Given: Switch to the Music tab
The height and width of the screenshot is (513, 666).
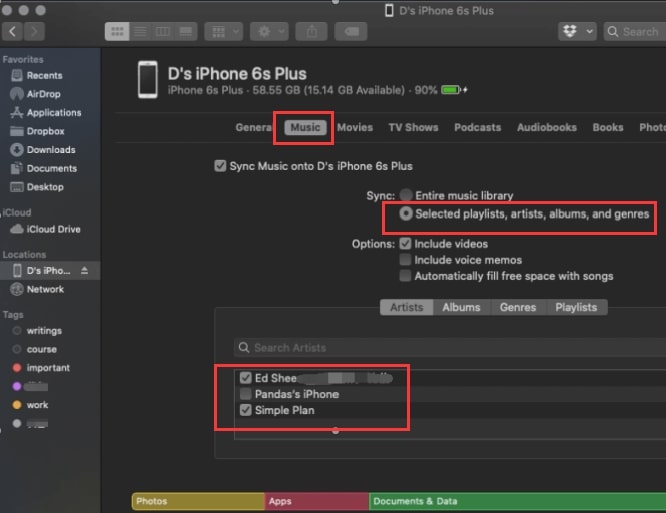Looking at the screenshot, I should [x=305, y=127].
